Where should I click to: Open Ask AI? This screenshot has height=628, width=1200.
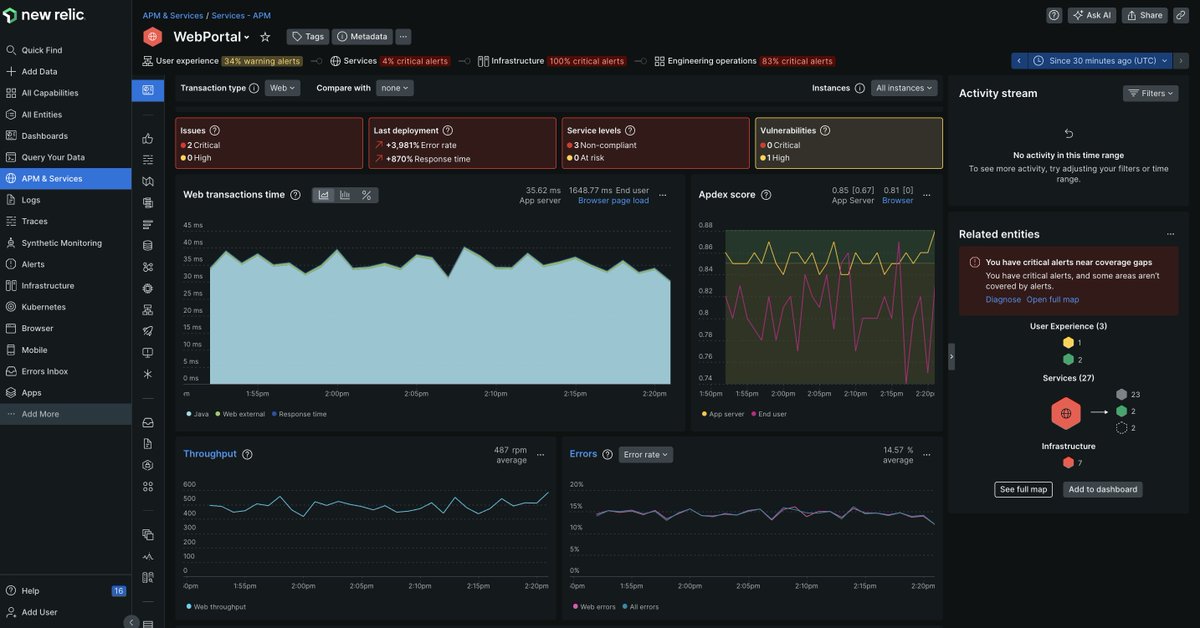click(1092, 15)
